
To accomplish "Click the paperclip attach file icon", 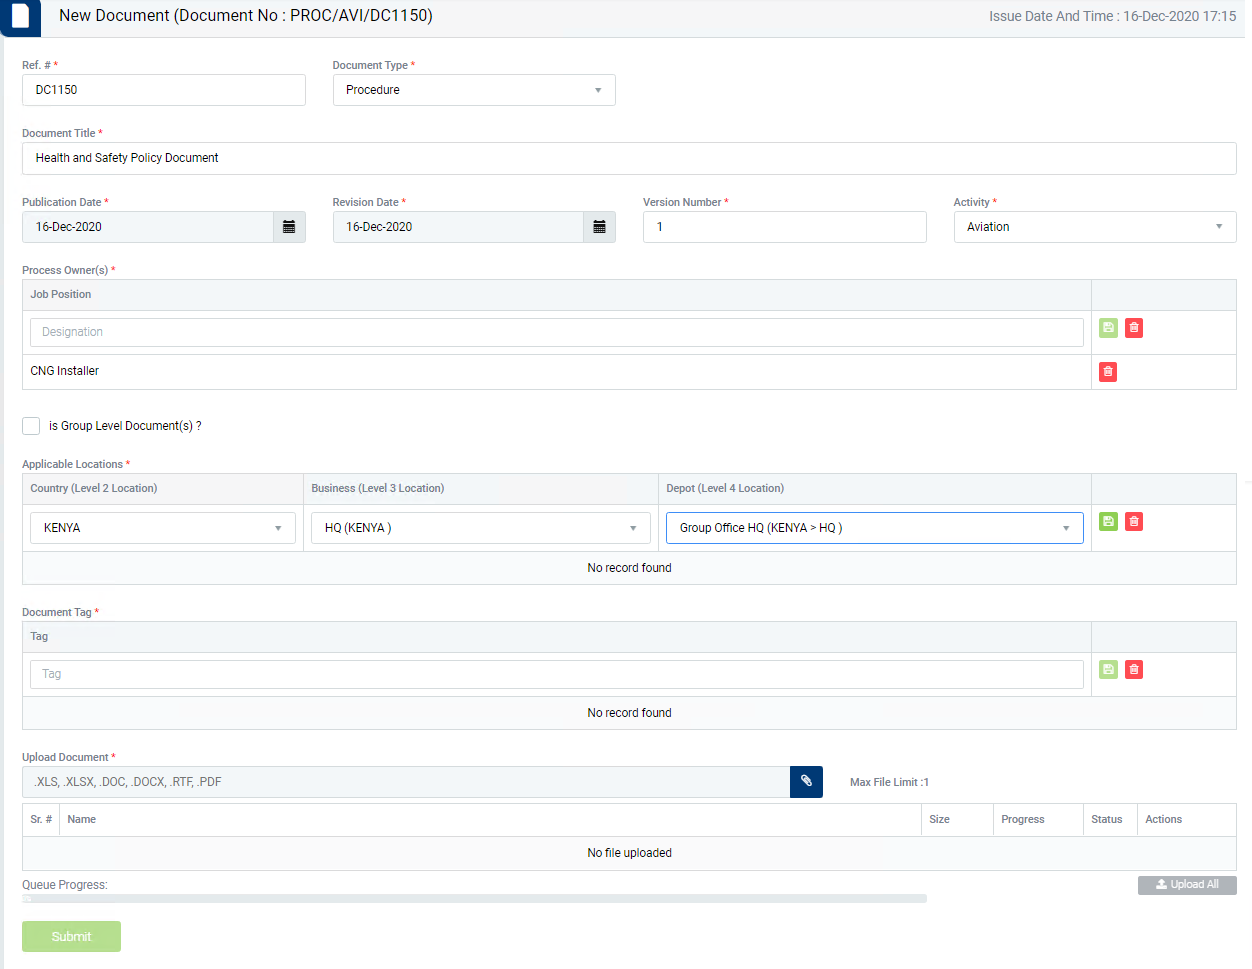I will click(806, 782).
